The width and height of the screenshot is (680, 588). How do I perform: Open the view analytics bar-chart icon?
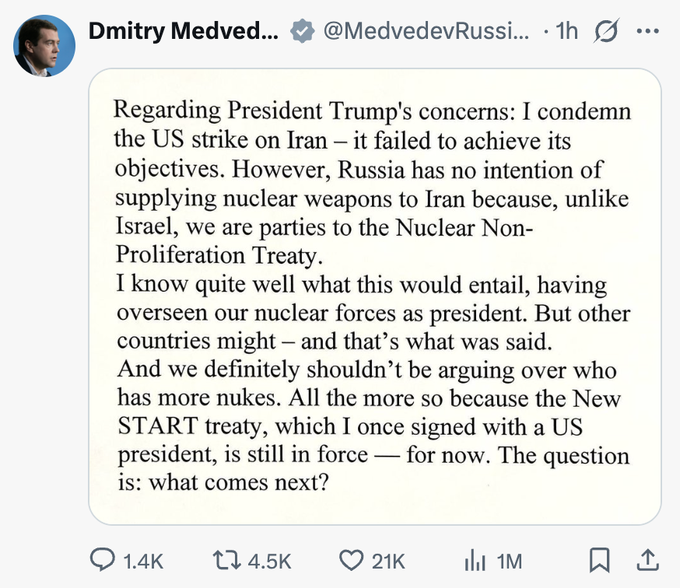(475, 561)
